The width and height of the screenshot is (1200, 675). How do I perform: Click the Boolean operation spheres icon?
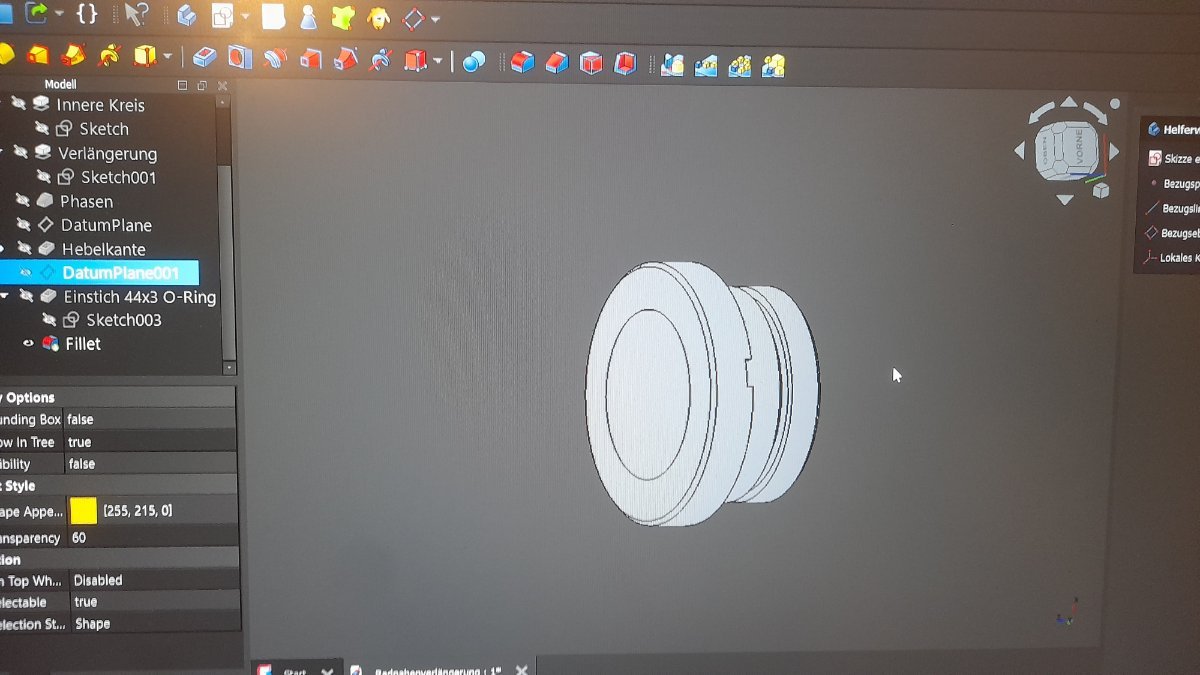click(474, 62)
